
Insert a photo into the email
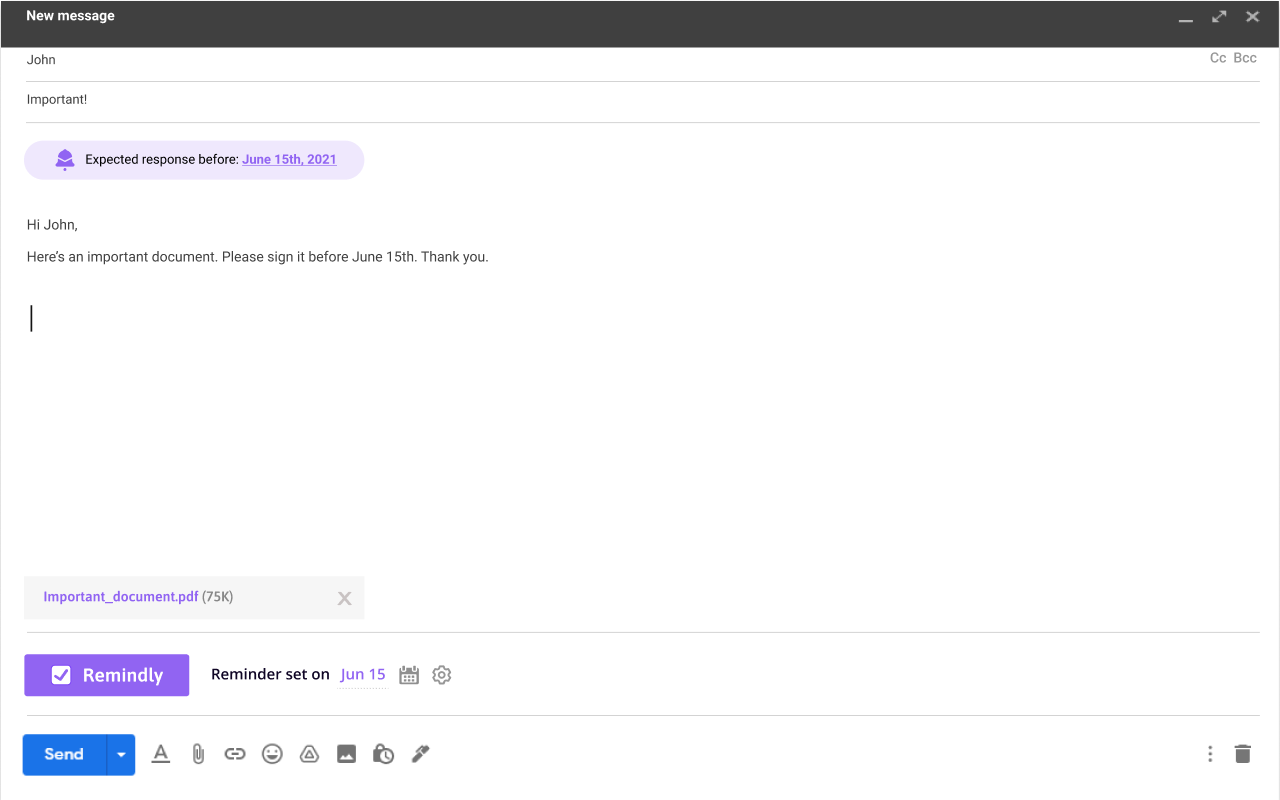(x=346, y=753)
